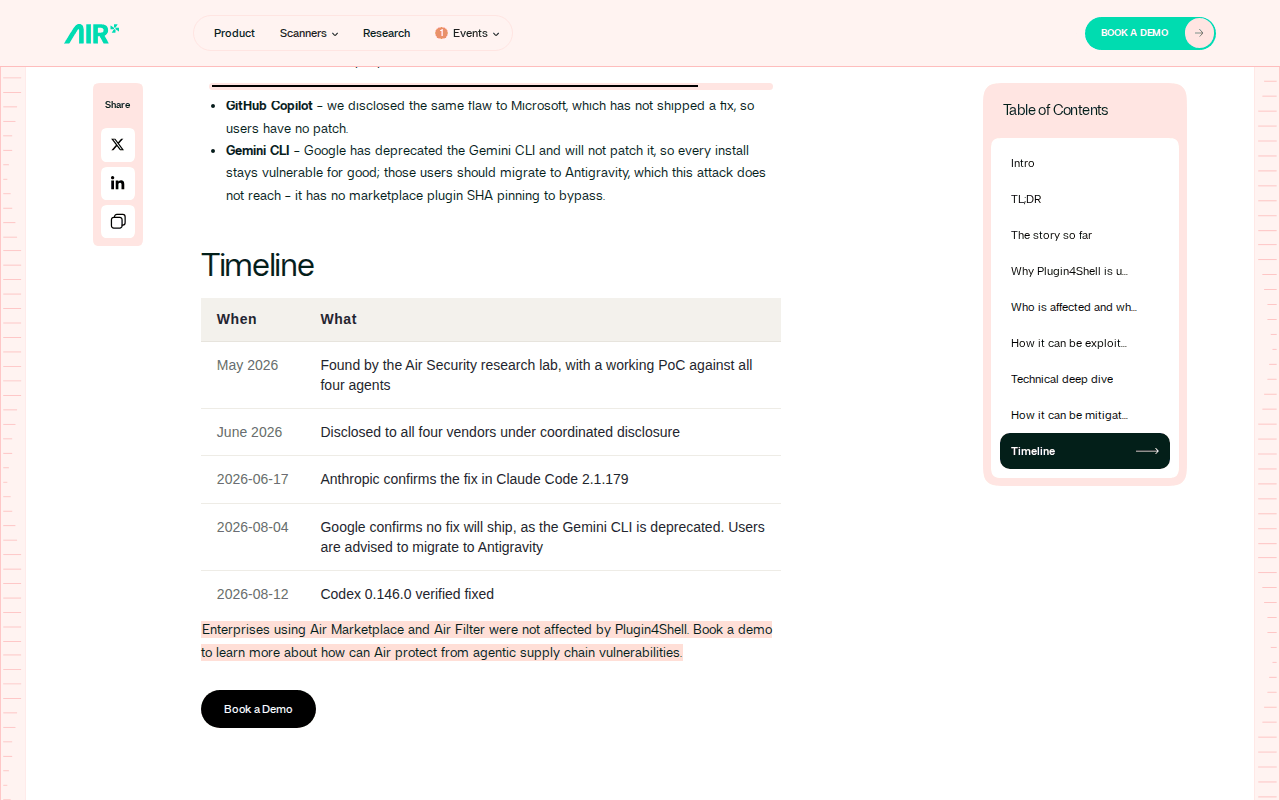Share article on LinkedIn
The width and height of the screenshot is (1280, 800).
pyautogui.click(x=118, y=183)
